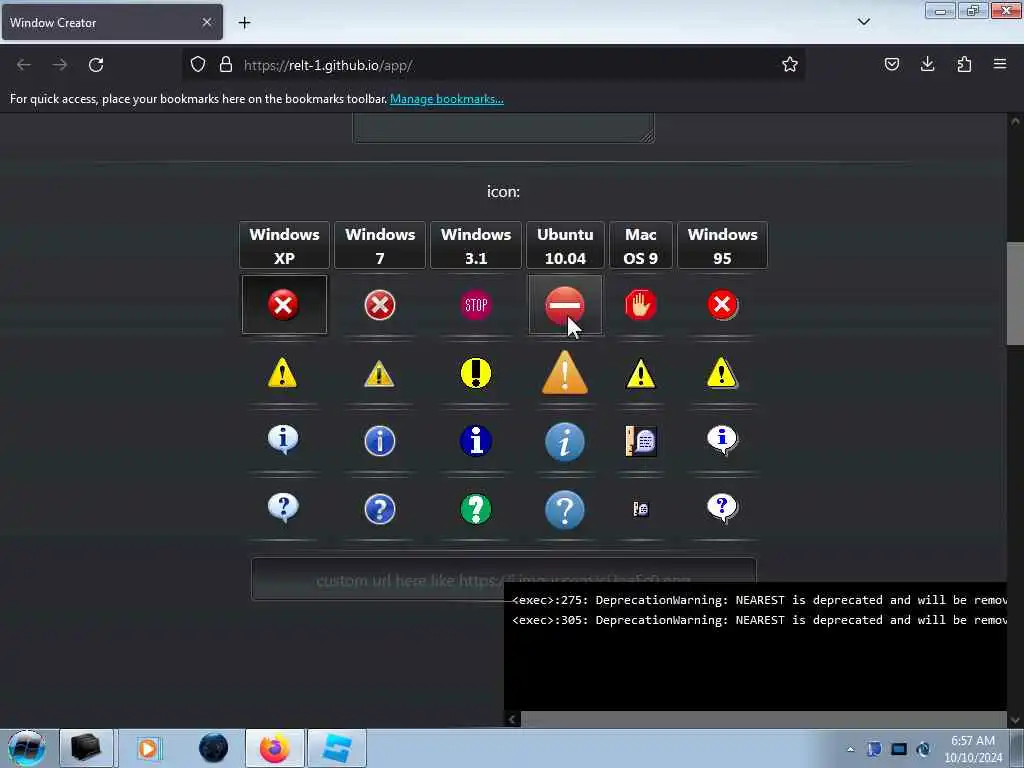Select the Windows 7 question mark icon
This screenshot has width=1024, height=768.
click(379, 509)
